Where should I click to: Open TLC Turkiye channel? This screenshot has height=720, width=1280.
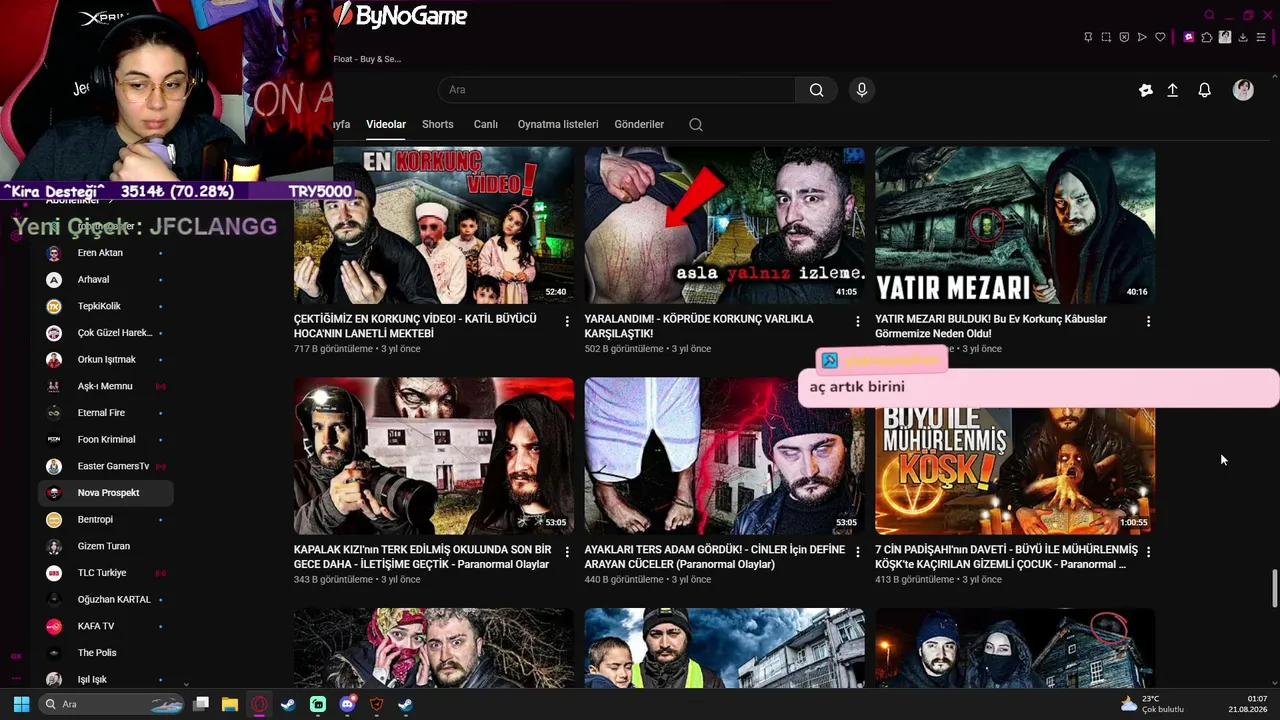pyautogui.click(x=106, y=573)
